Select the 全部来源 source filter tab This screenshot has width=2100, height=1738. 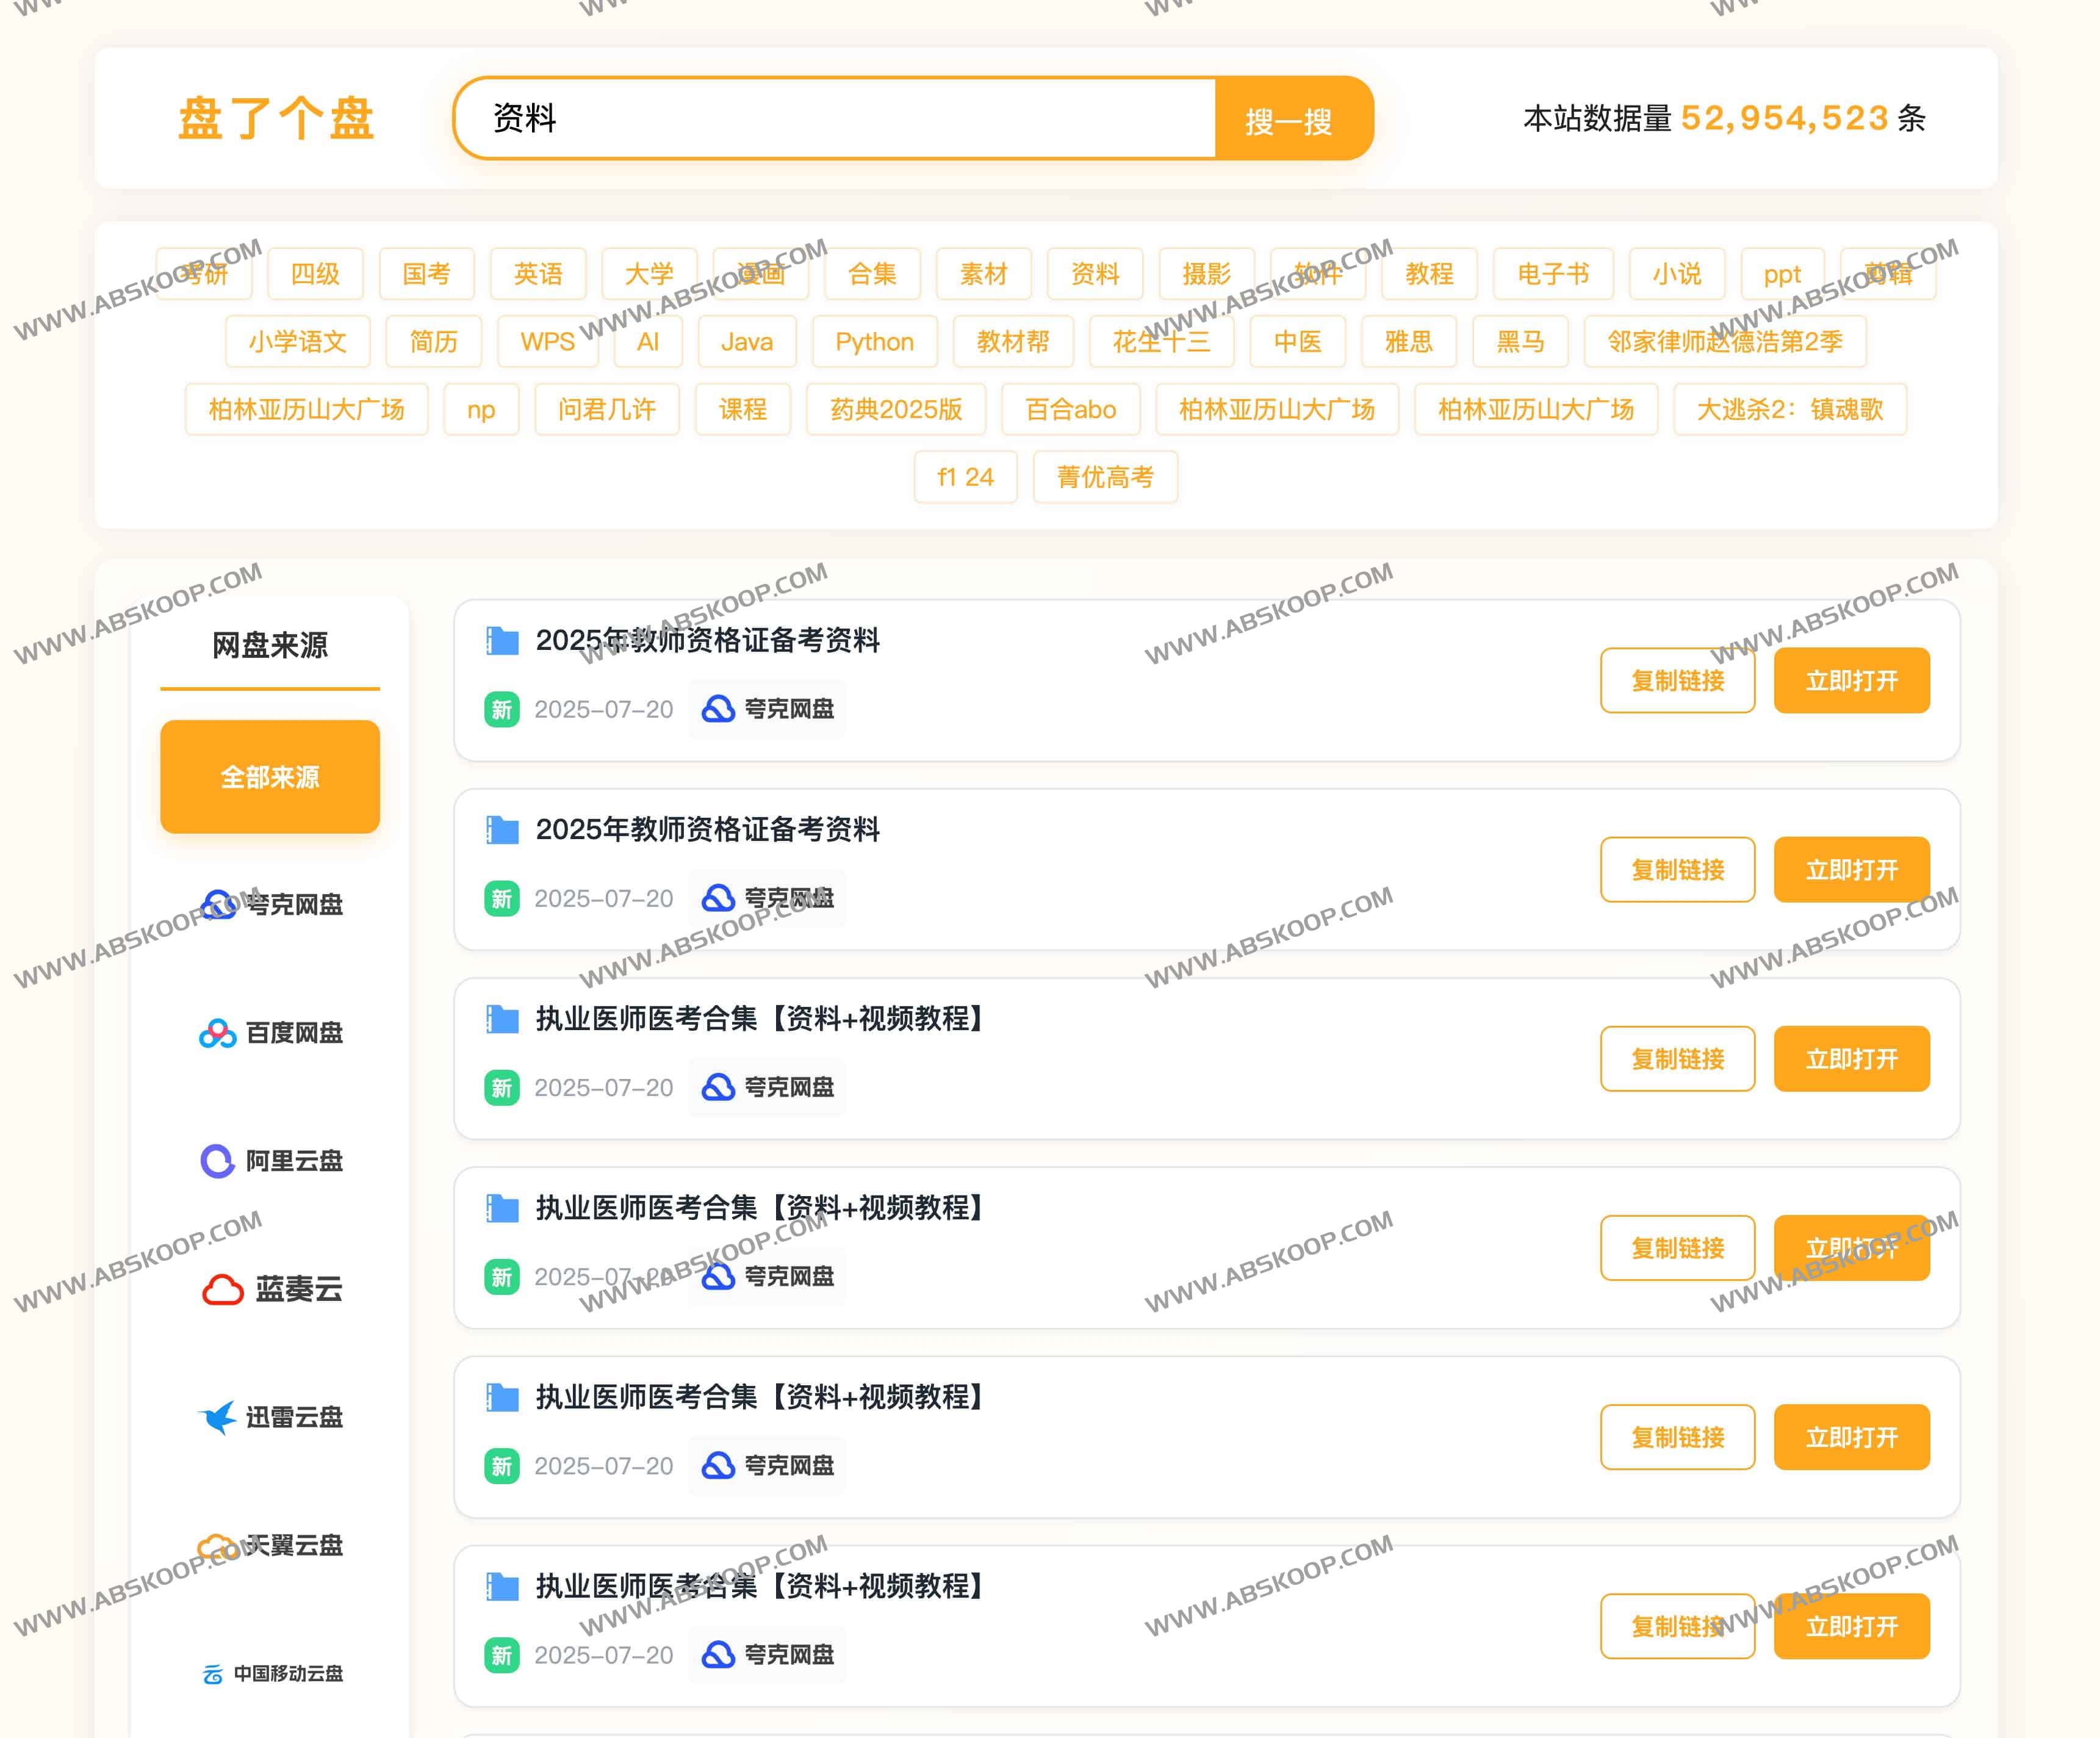(x=270, y=777)
